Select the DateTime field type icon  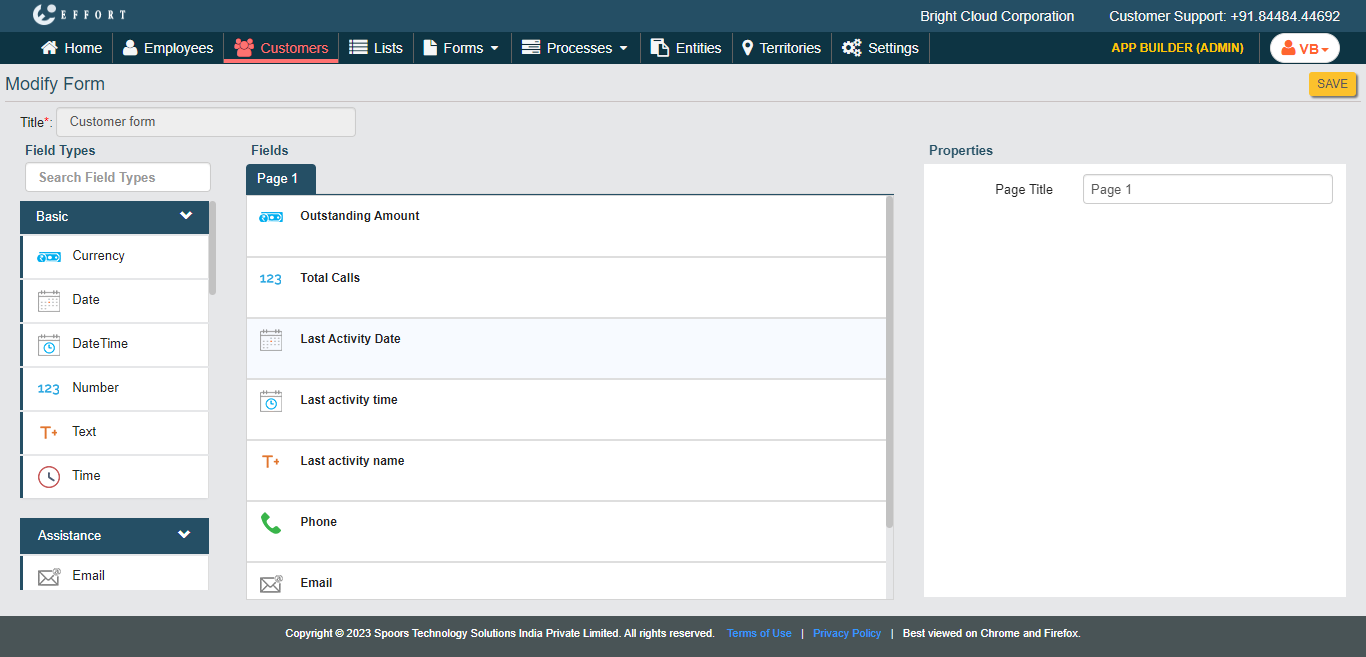[49, 344]
